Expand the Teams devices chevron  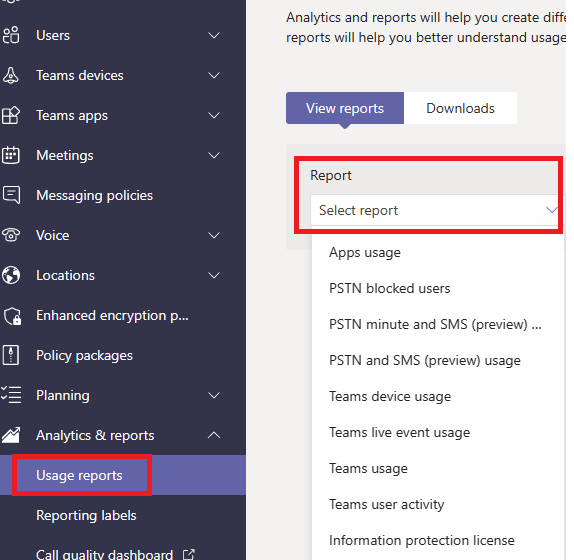(x=214, y=75)
